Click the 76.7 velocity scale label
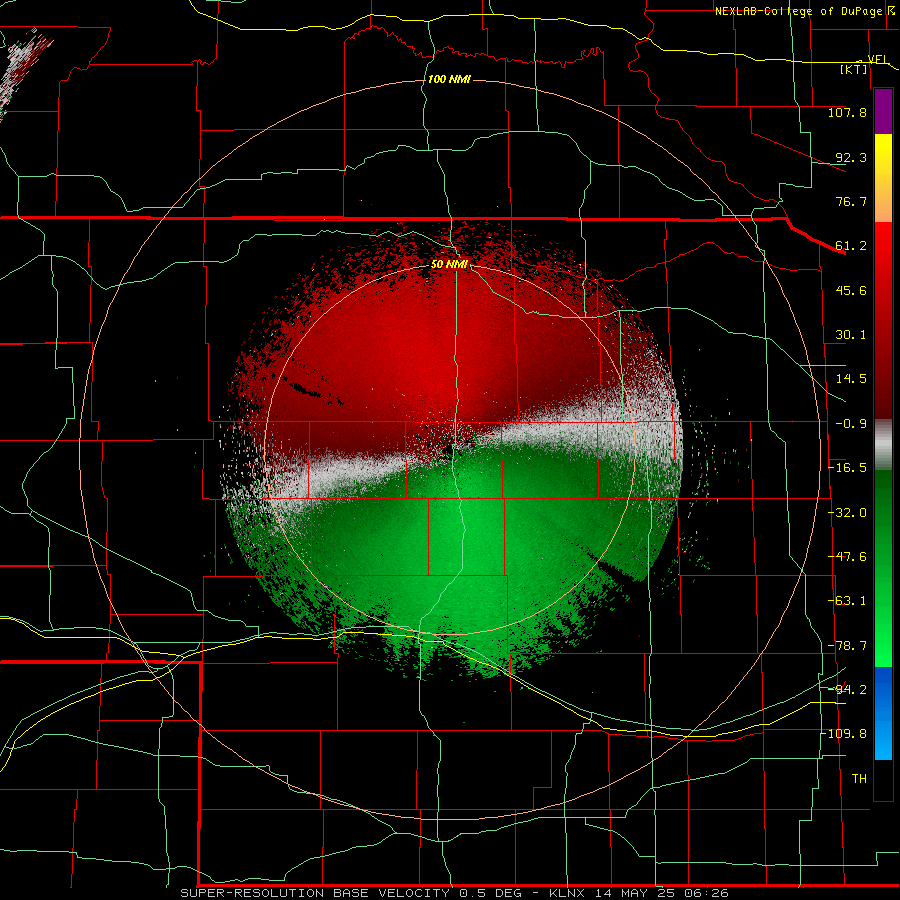 pos(851,201)
